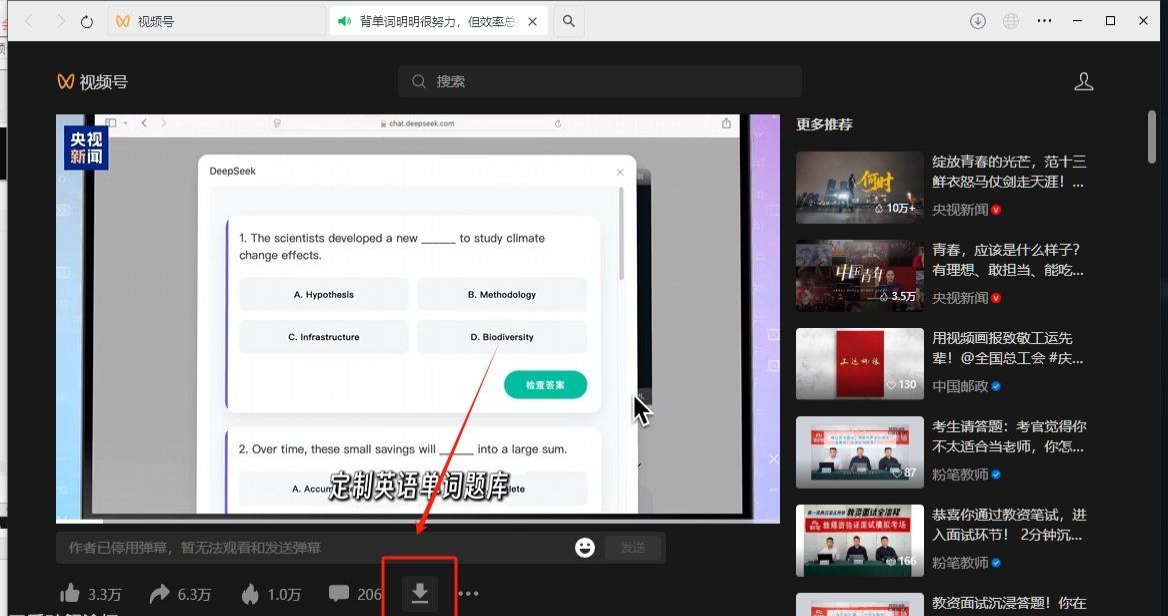This screenshot has width=1168, height=616.
Task: Focus the 搜索 search field
Action: tap(600, 81)
